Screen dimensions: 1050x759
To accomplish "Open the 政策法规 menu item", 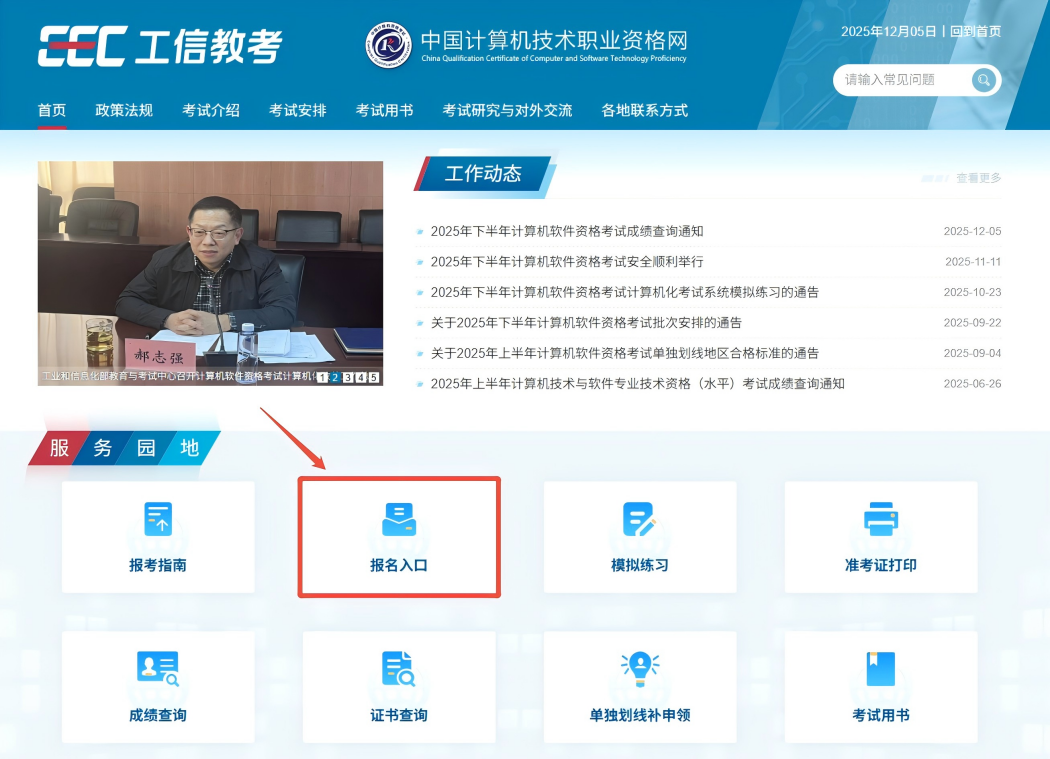I will click(124, 110).
